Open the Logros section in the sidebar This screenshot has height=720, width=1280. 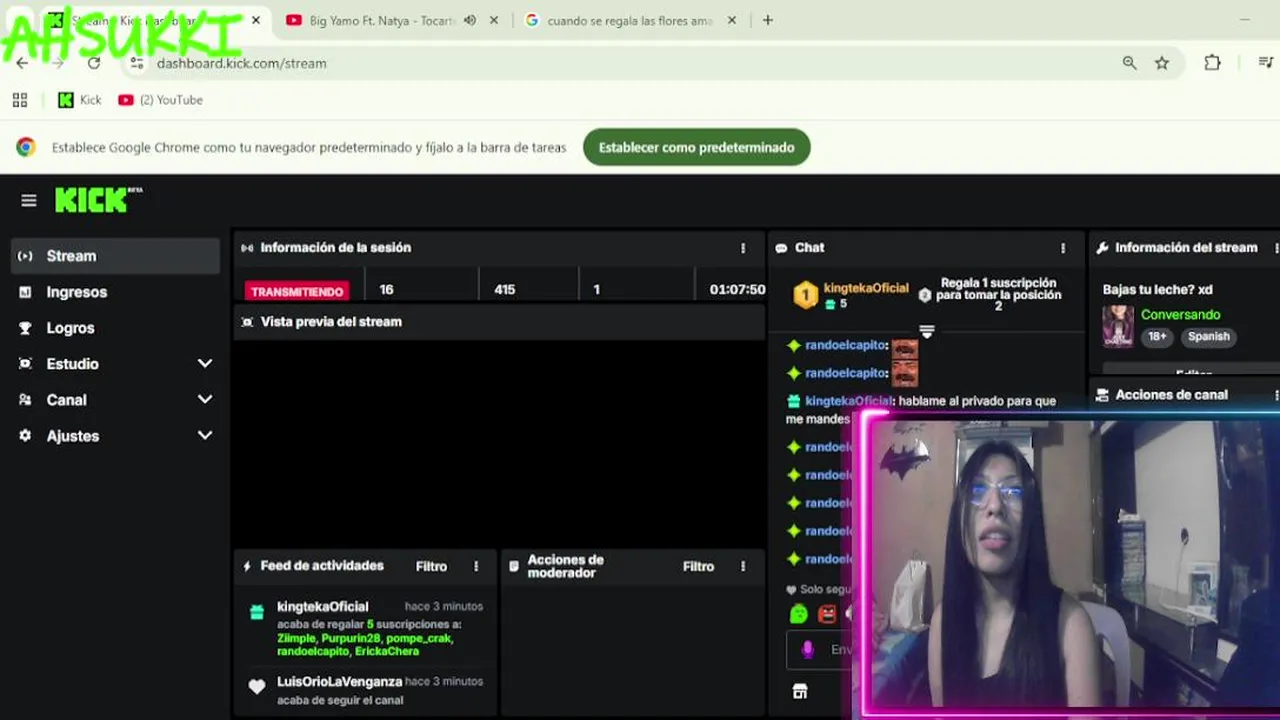tap(115, 328)
